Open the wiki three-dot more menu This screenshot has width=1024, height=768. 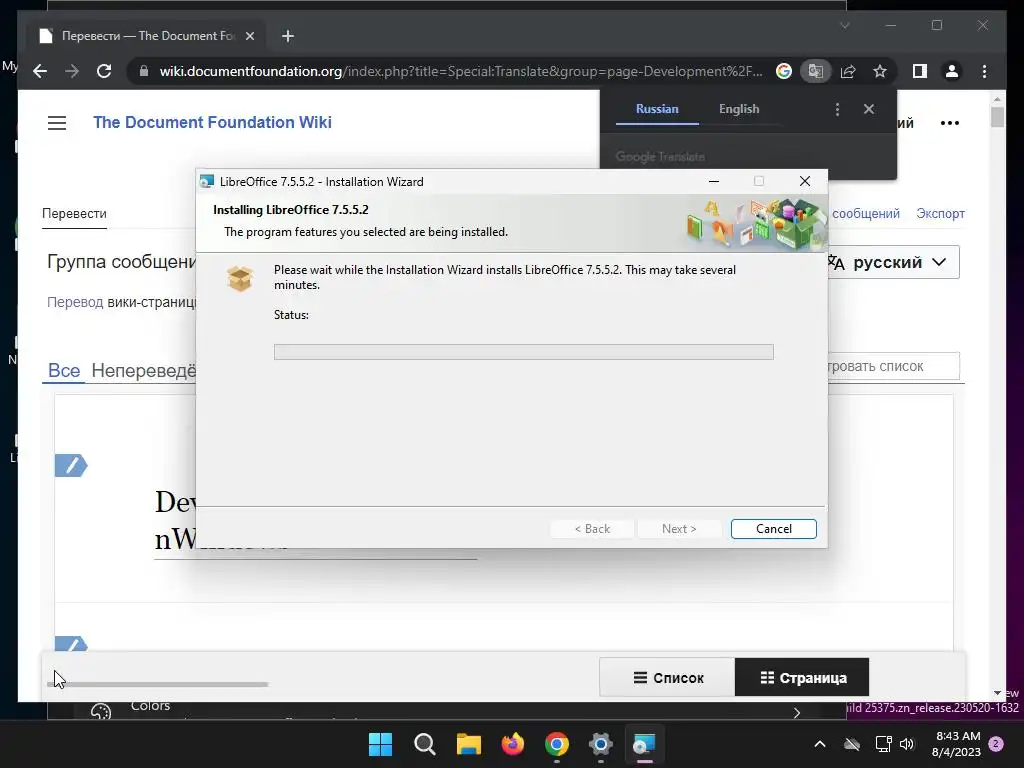[950, 123]
